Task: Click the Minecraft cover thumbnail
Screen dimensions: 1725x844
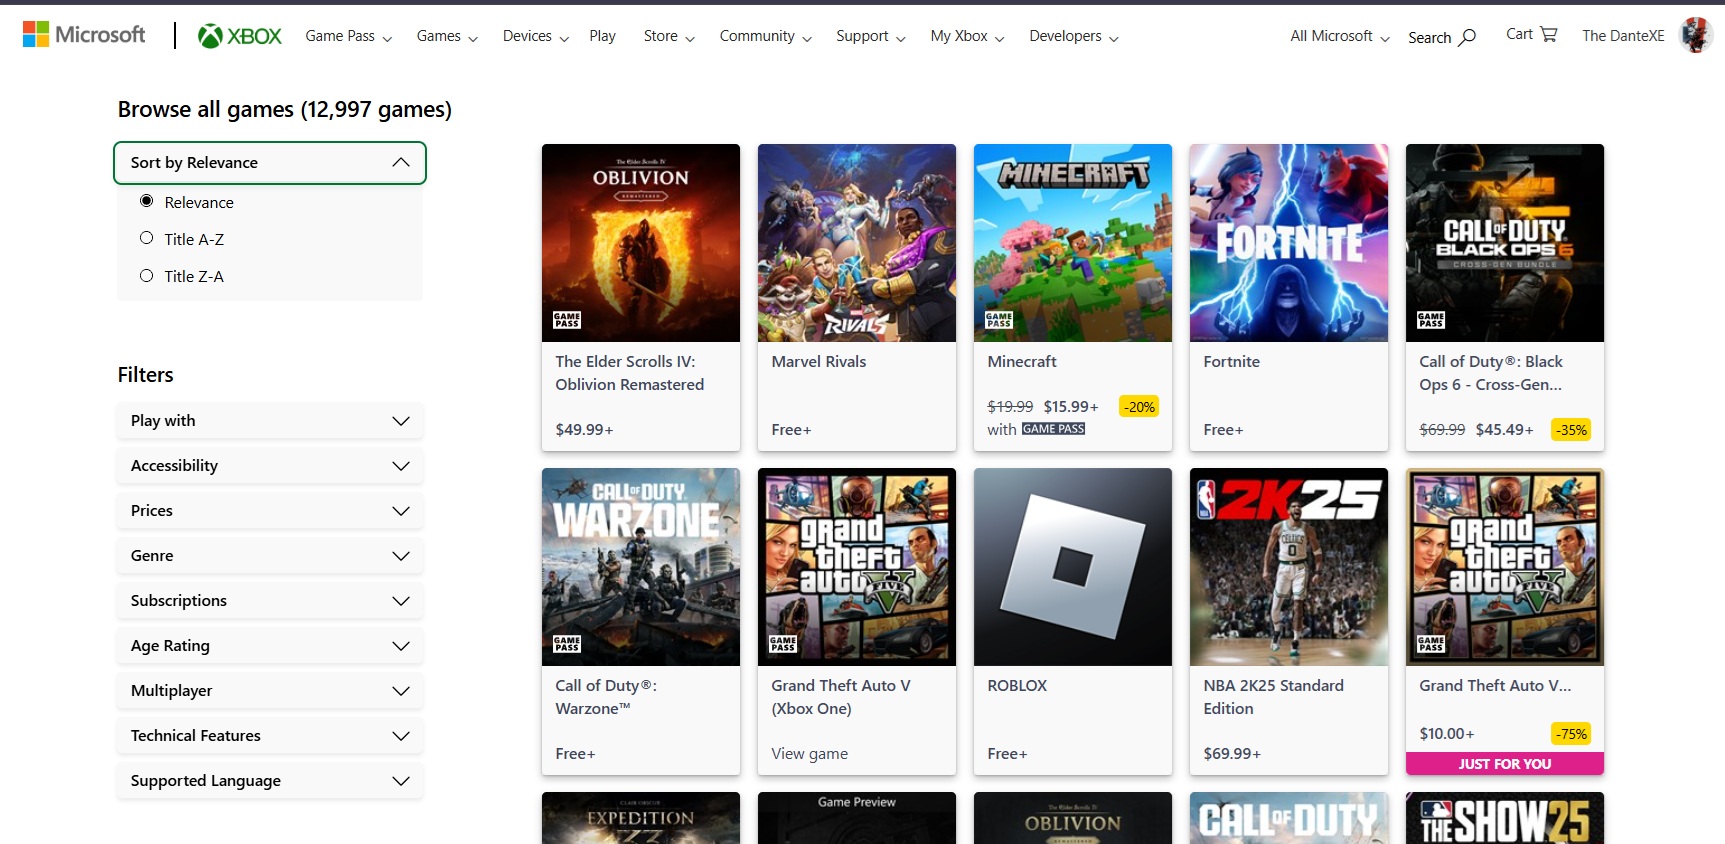Action: pos(1073,243)
